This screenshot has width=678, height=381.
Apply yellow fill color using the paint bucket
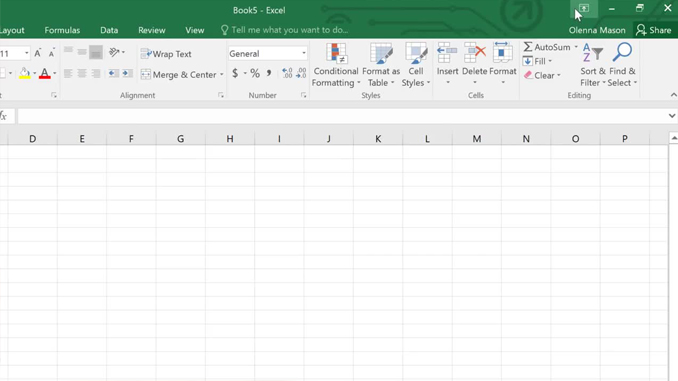tap(25, 74)
